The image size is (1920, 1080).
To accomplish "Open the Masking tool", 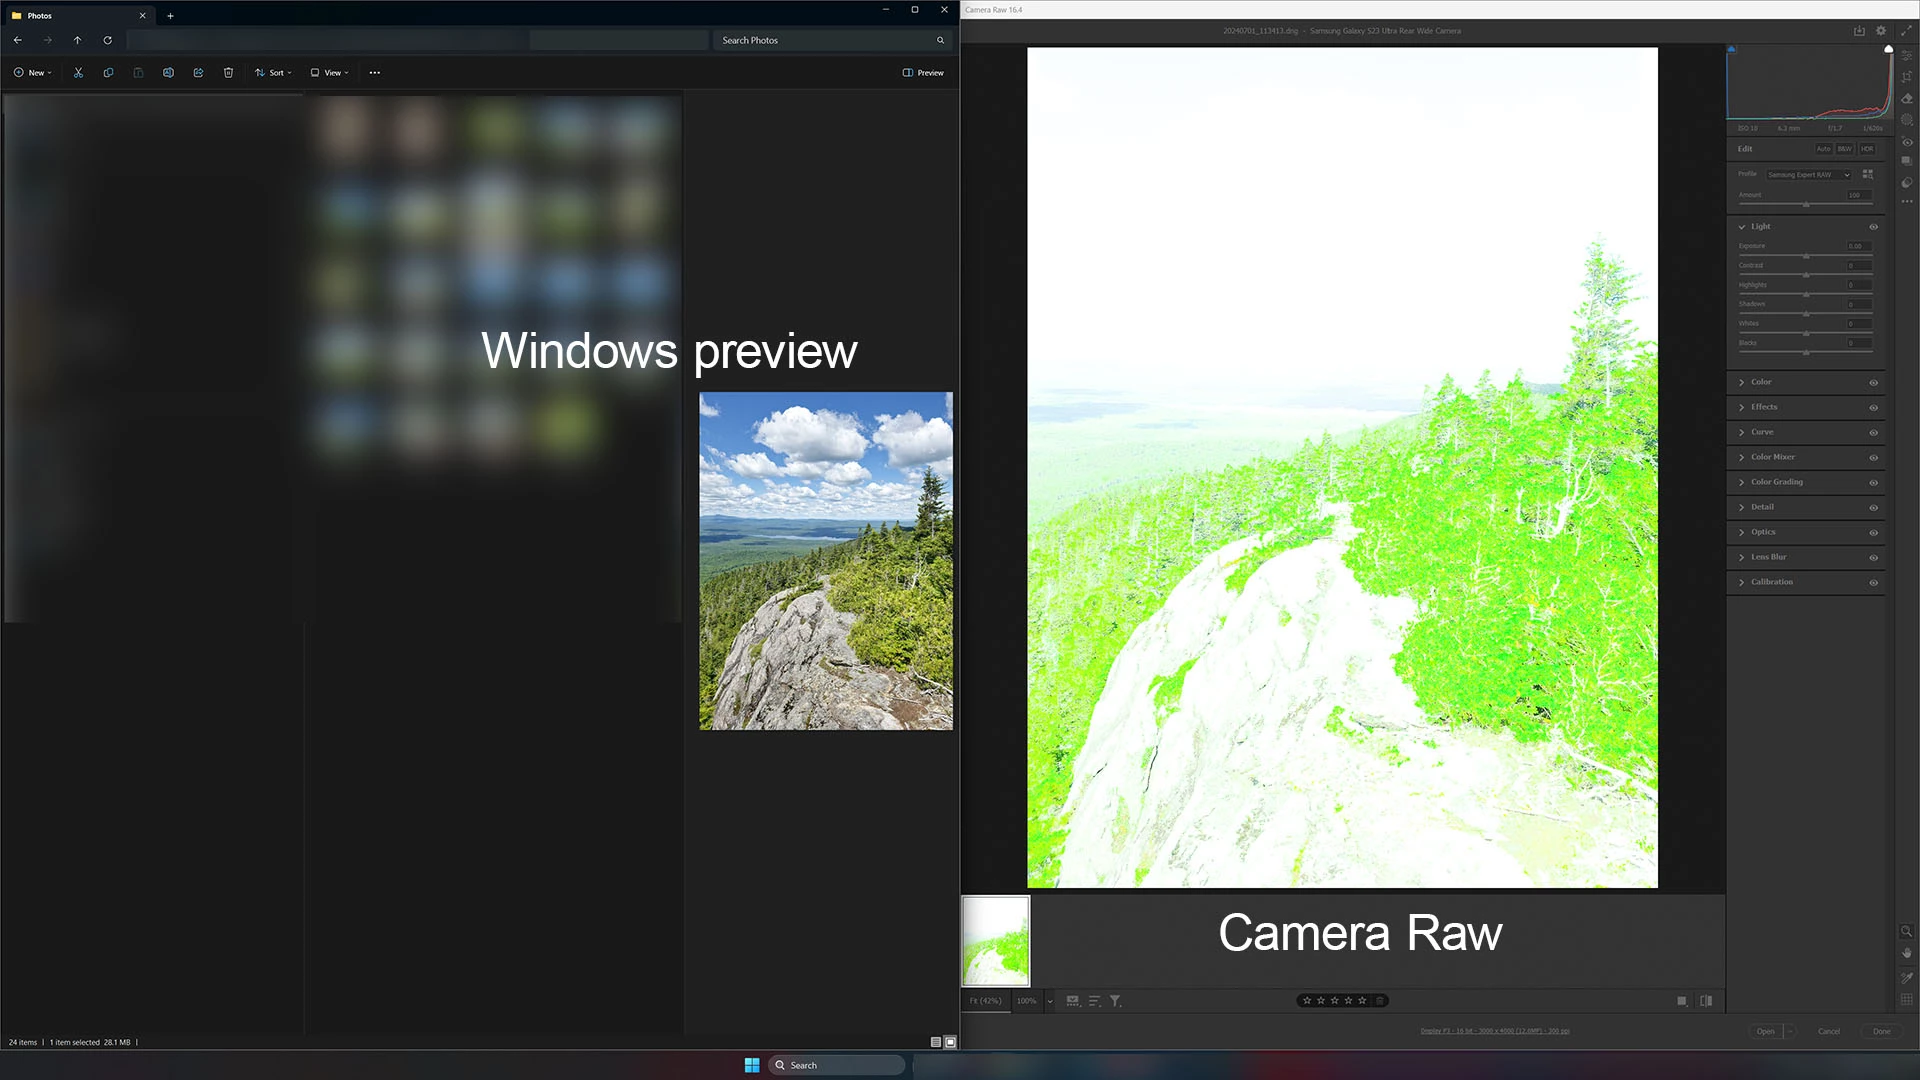I will point(1907,120).
